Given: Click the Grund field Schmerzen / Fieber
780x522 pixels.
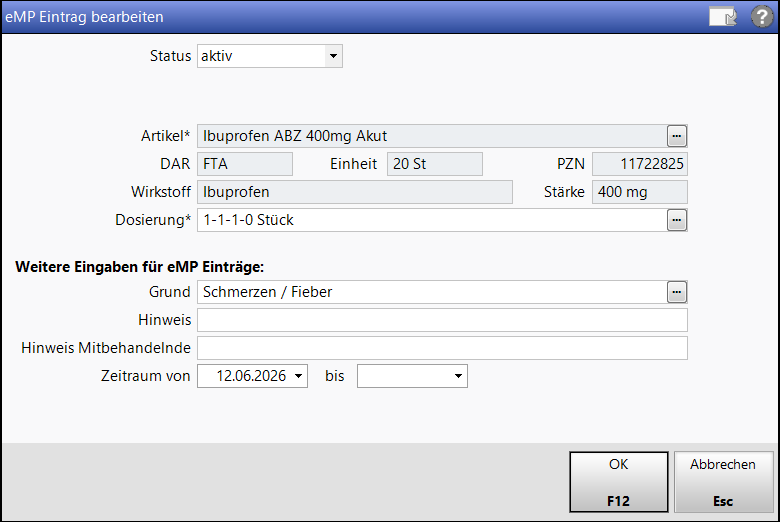Looking at the screenshot, I should [x=432, y=292].
